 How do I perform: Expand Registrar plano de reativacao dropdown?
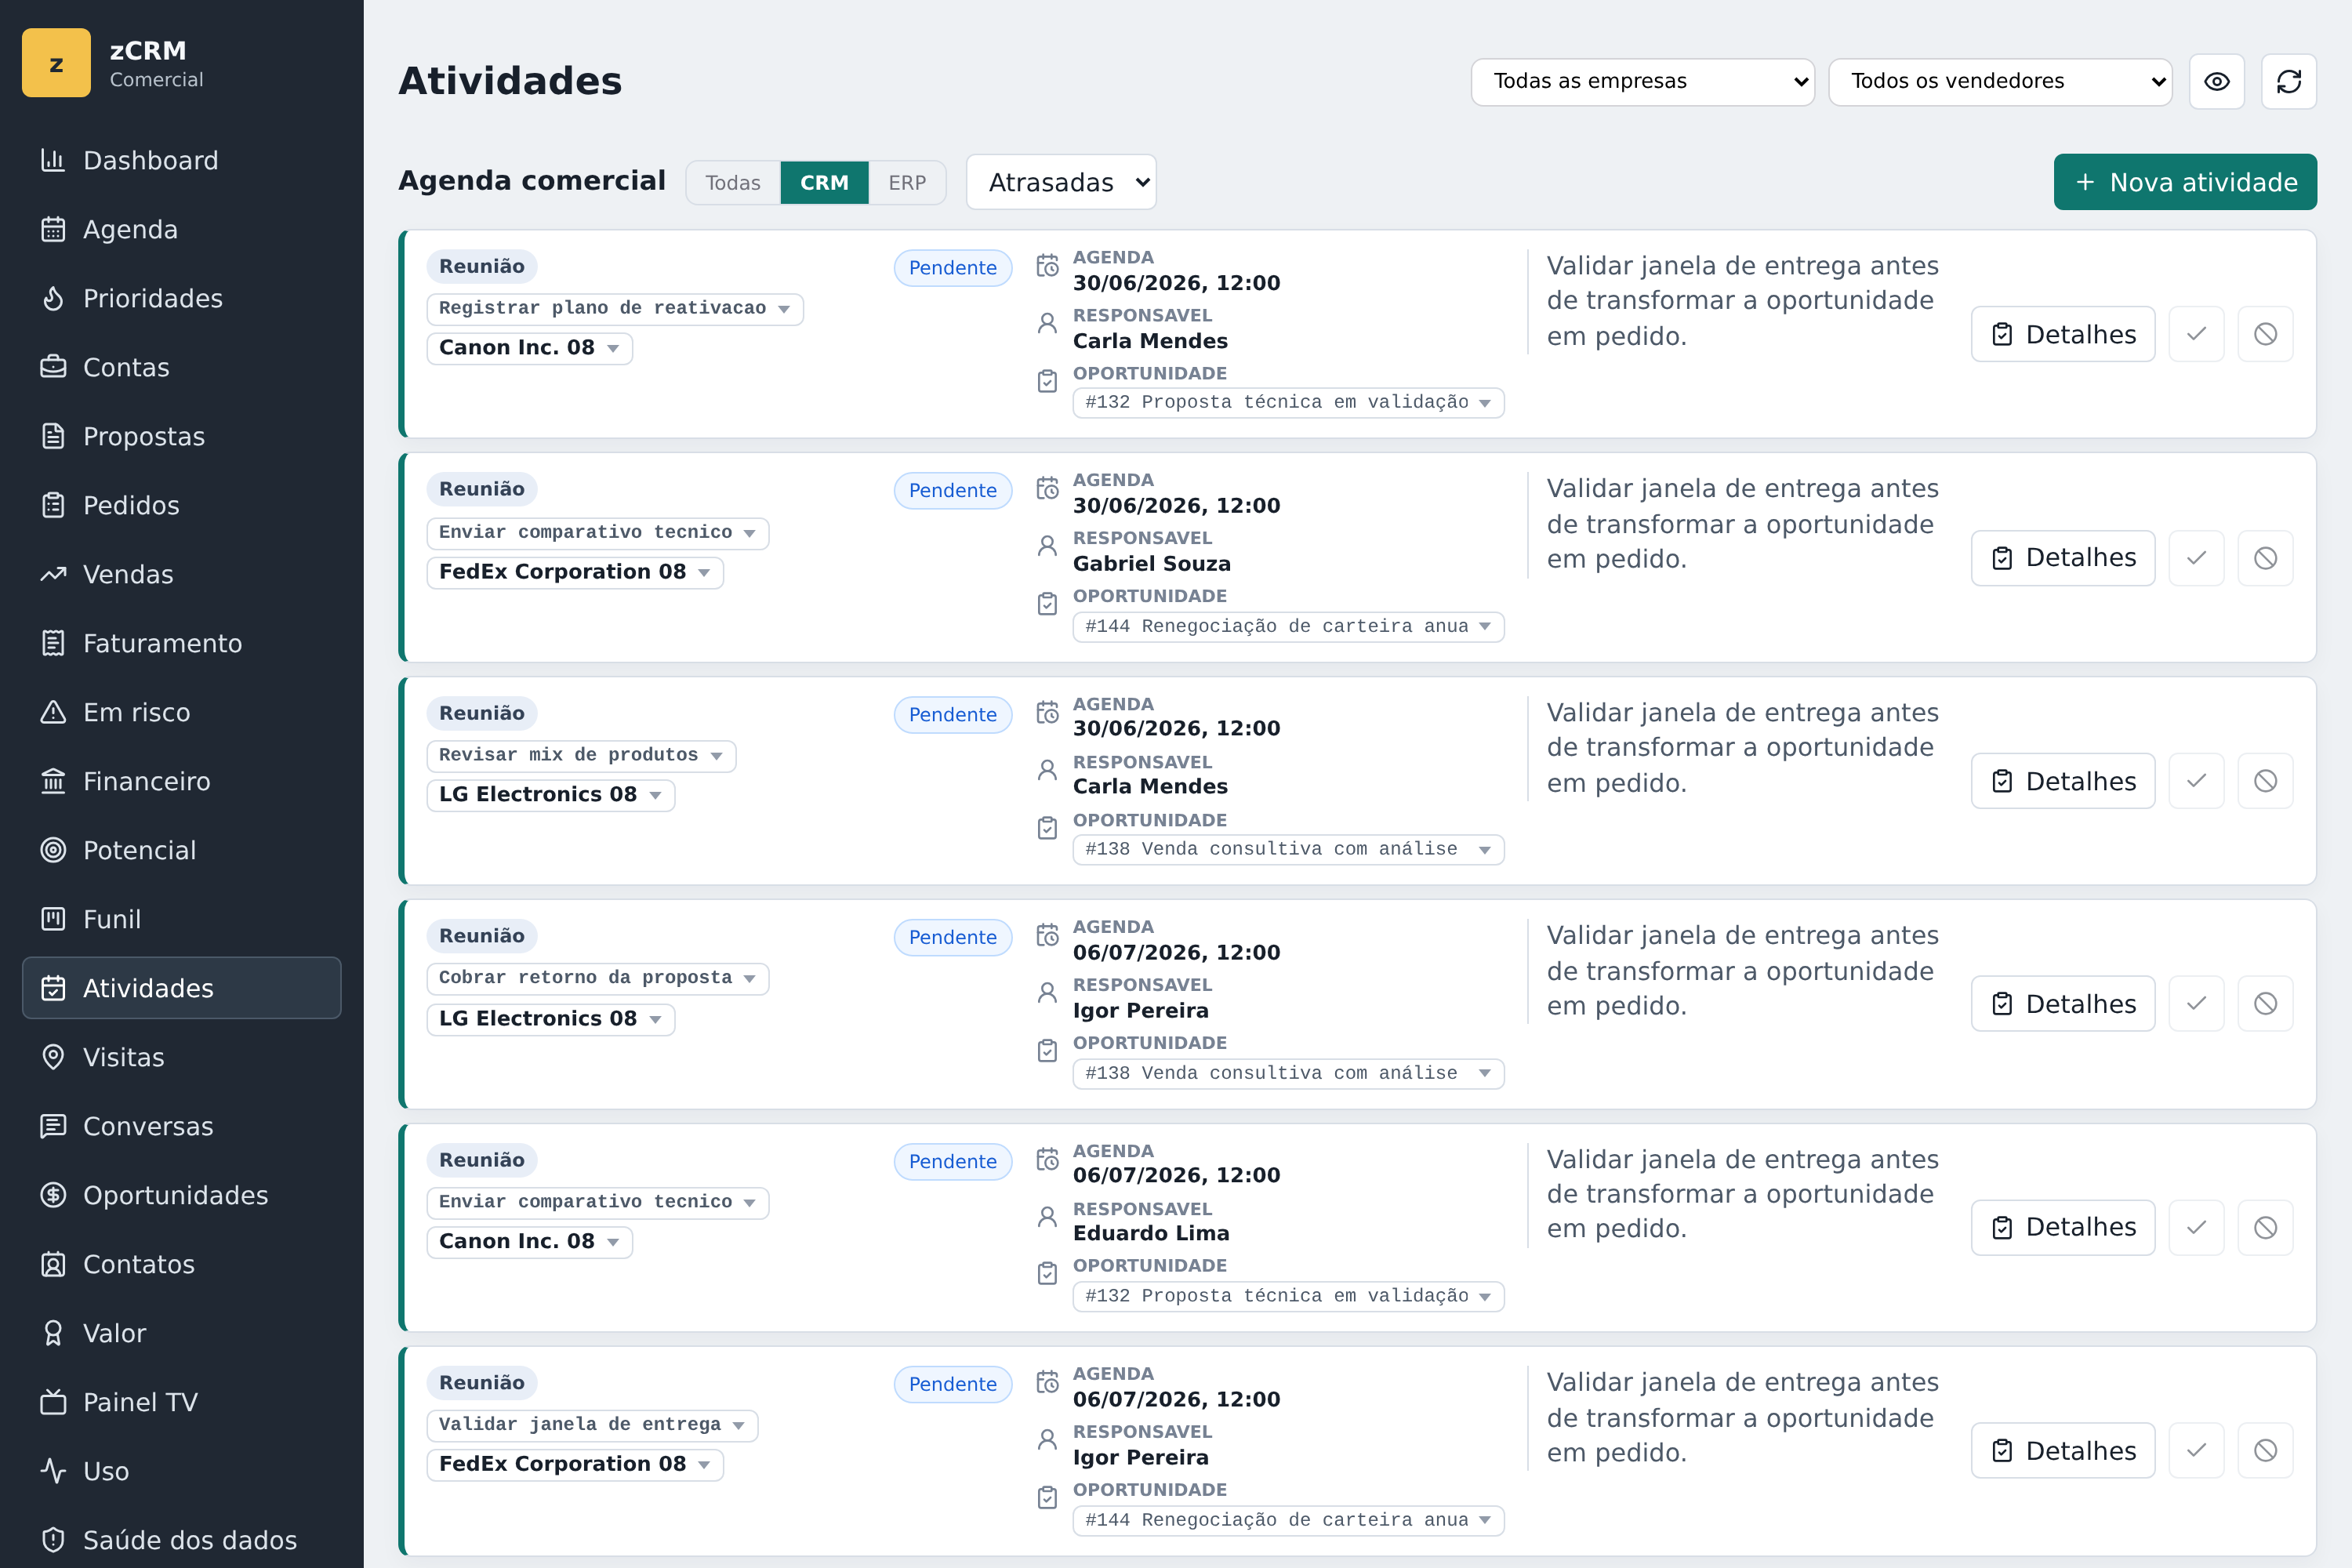pos(614,308)
